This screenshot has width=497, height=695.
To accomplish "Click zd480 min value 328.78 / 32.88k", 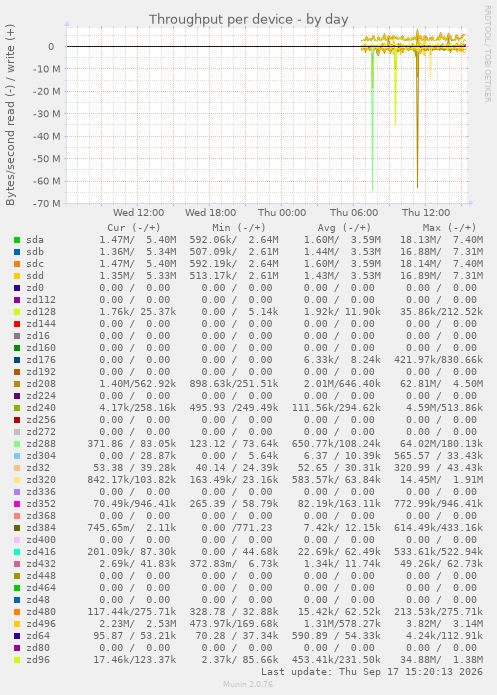I will [234, 612].
